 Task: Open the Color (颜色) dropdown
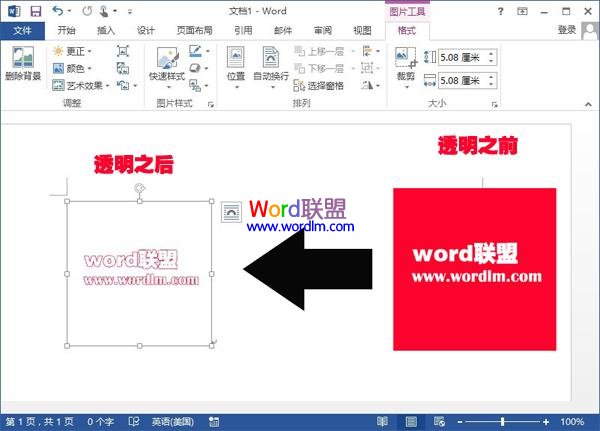click(x=73, y=69)
